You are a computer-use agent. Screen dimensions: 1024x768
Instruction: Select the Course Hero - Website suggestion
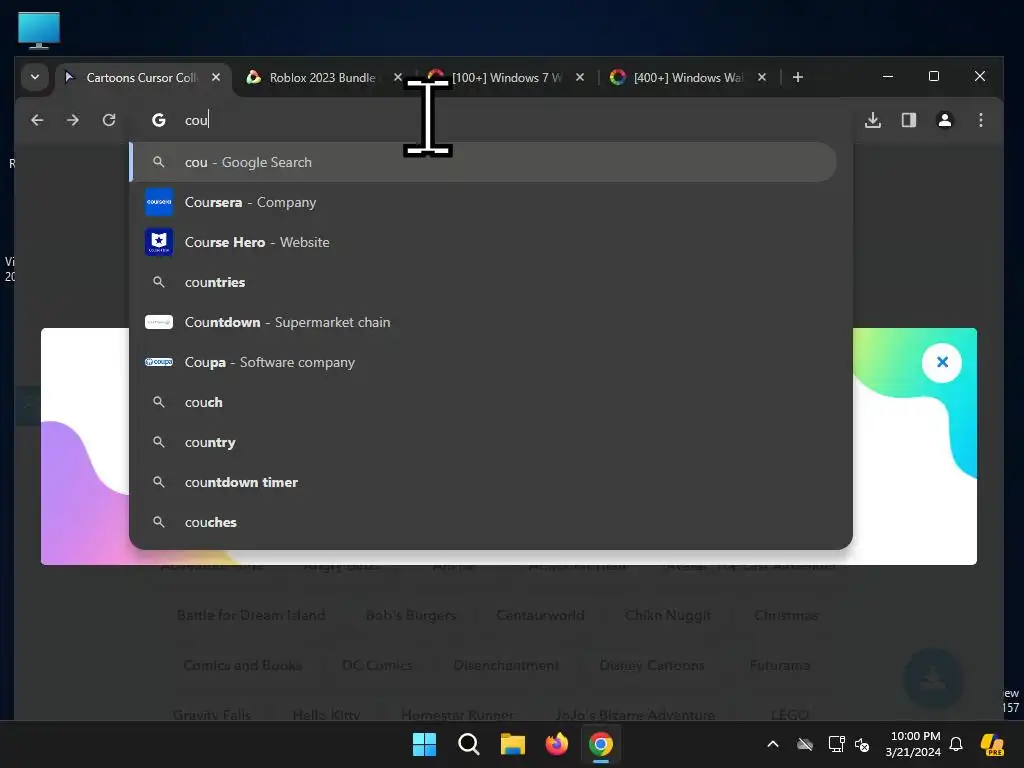click(x=483, y=242)
